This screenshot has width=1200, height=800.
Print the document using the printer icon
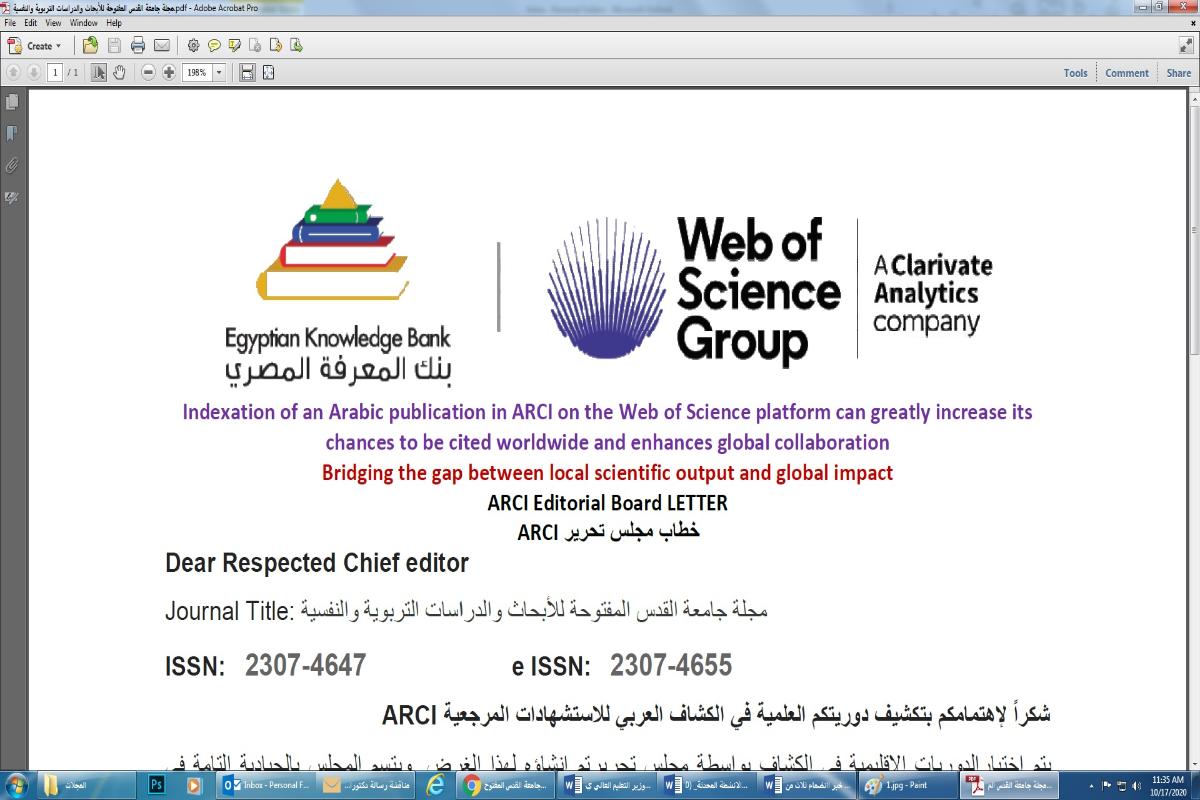click(x=138, y=46)
